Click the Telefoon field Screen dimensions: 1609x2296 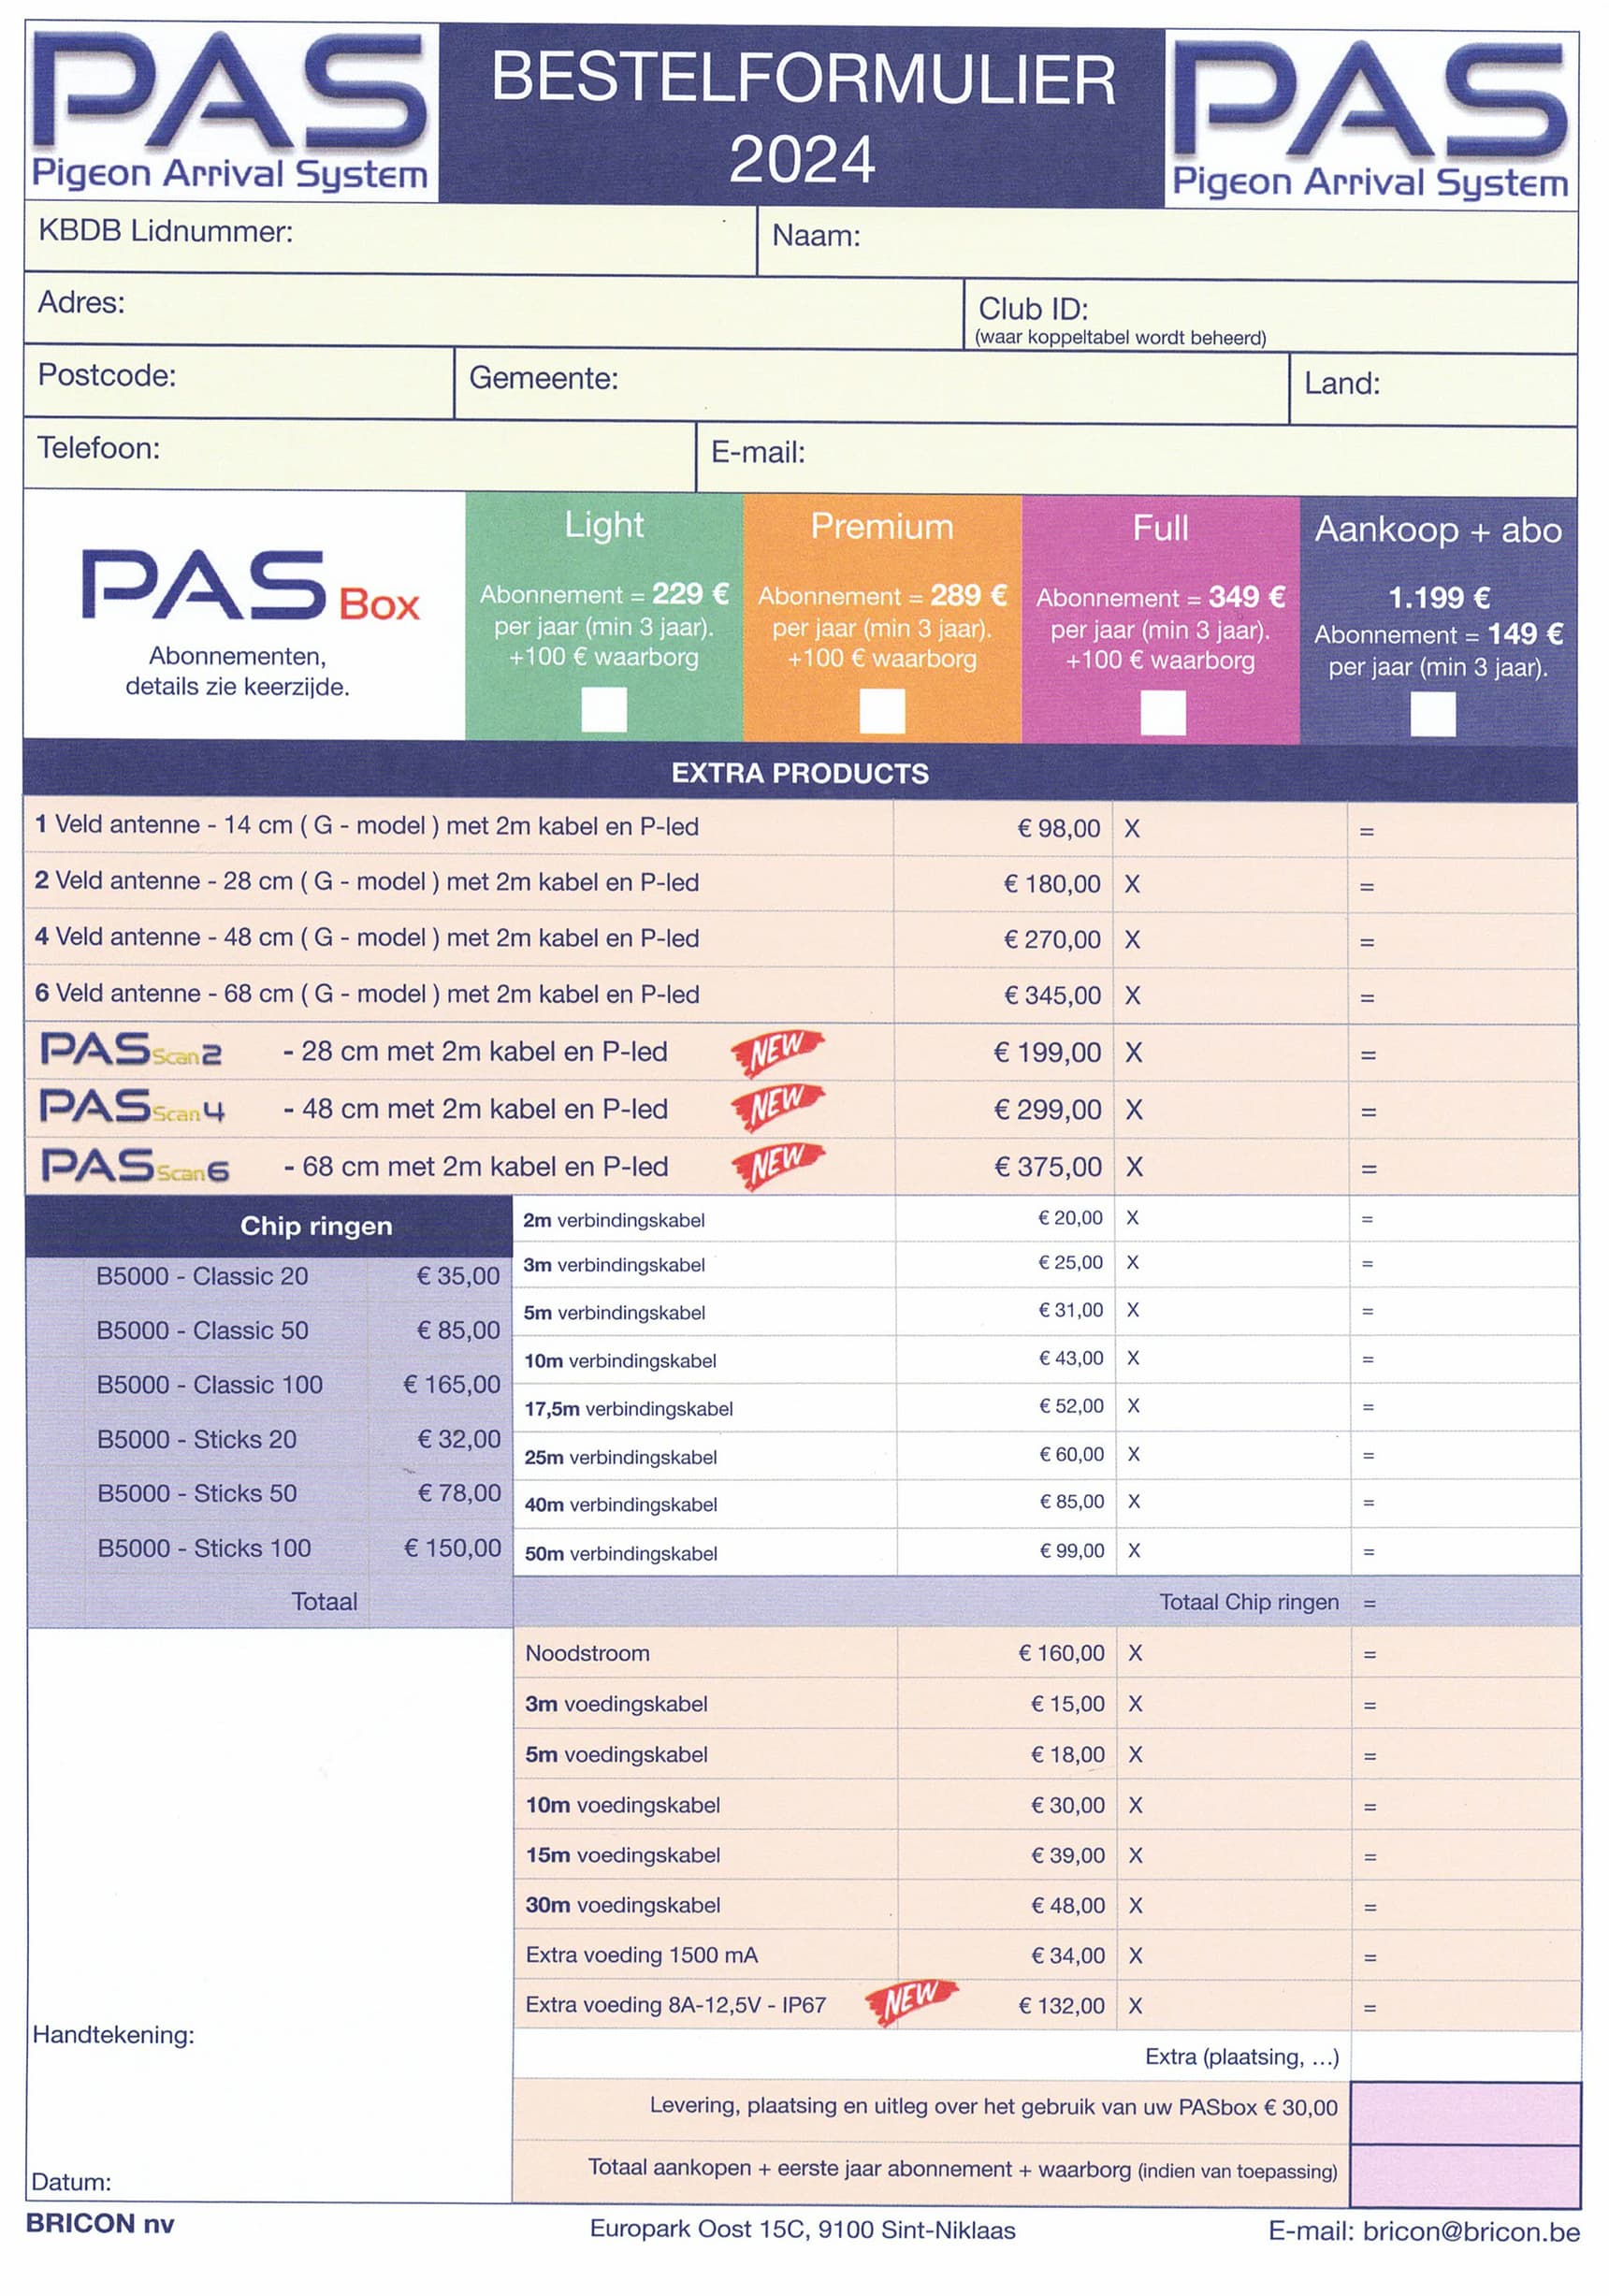pos(360,454)
